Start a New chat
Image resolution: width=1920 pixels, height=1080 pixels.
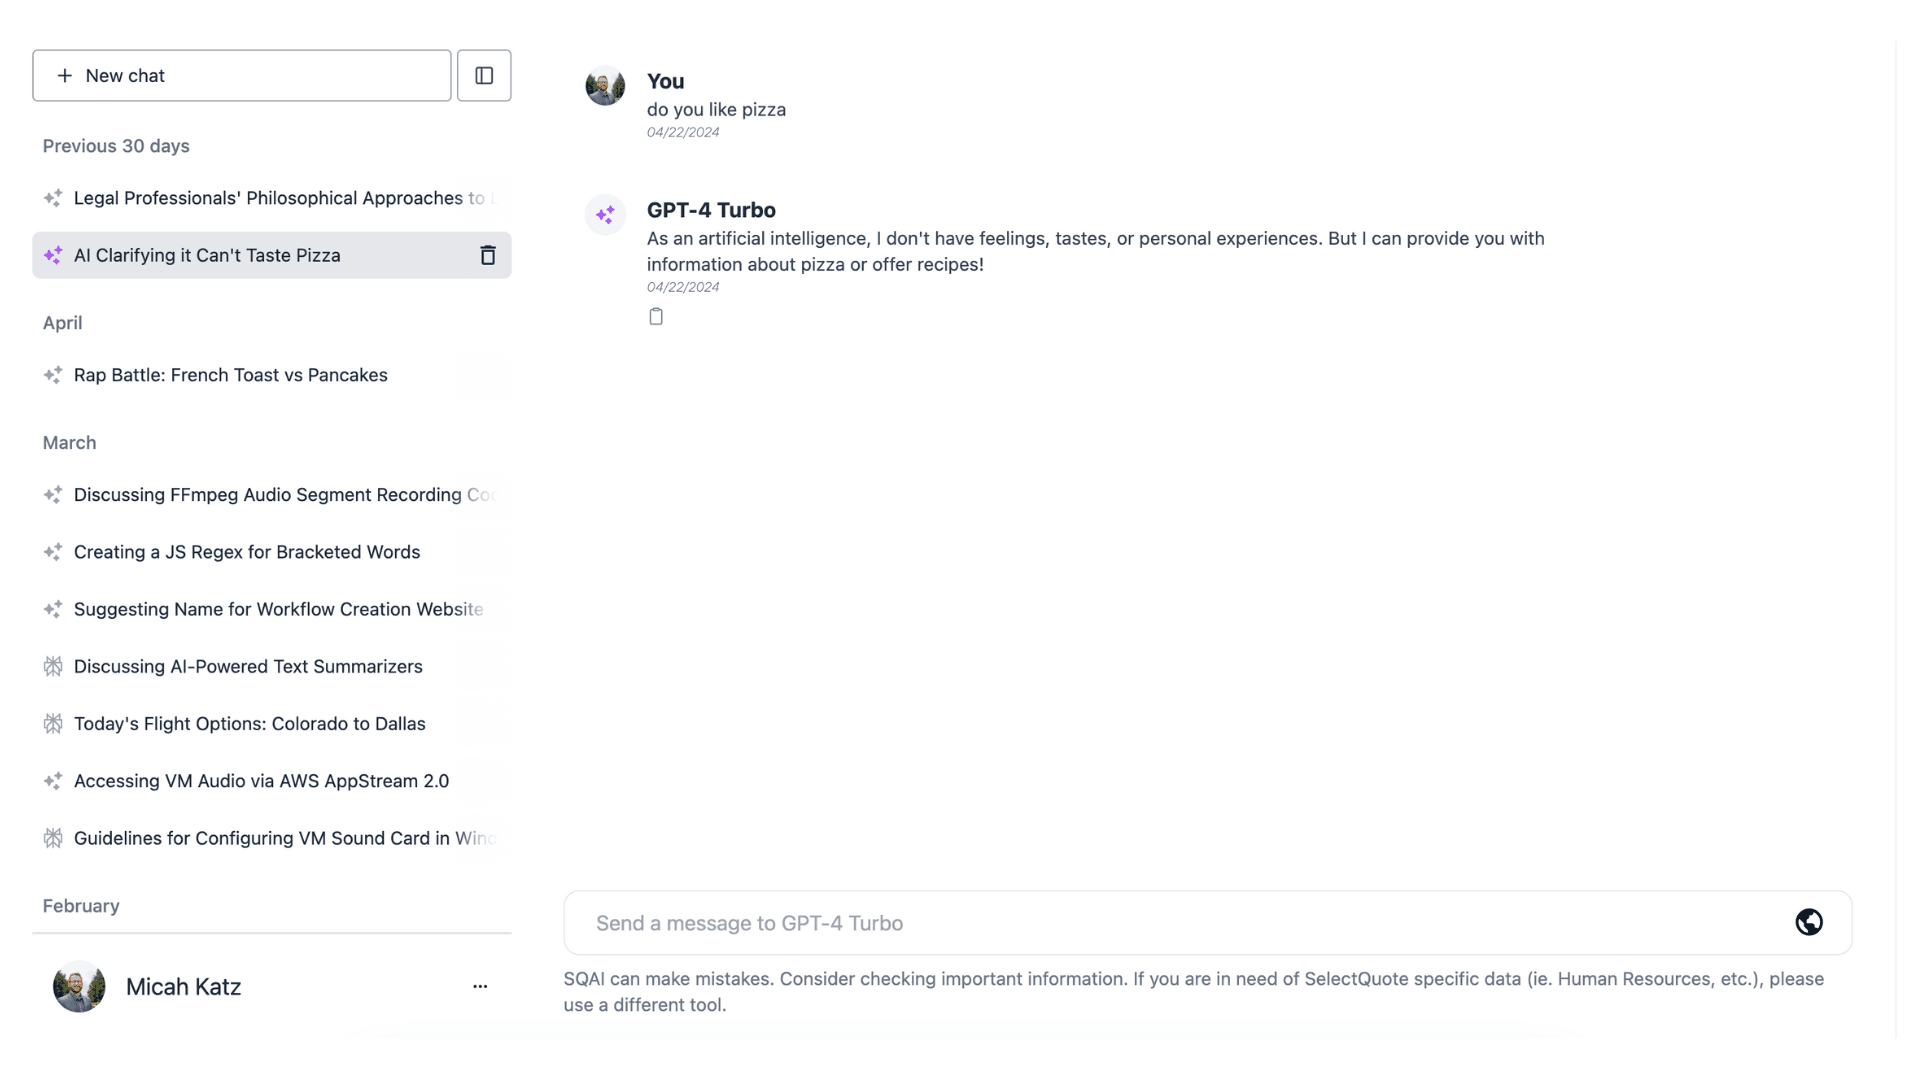(242, 75)
